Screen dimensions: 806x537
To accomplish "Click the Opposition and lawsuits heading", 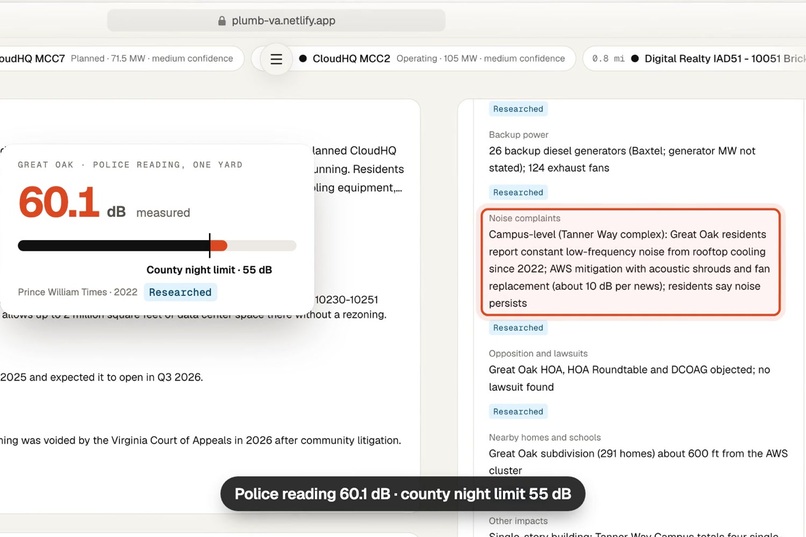I will coord(538,354).
